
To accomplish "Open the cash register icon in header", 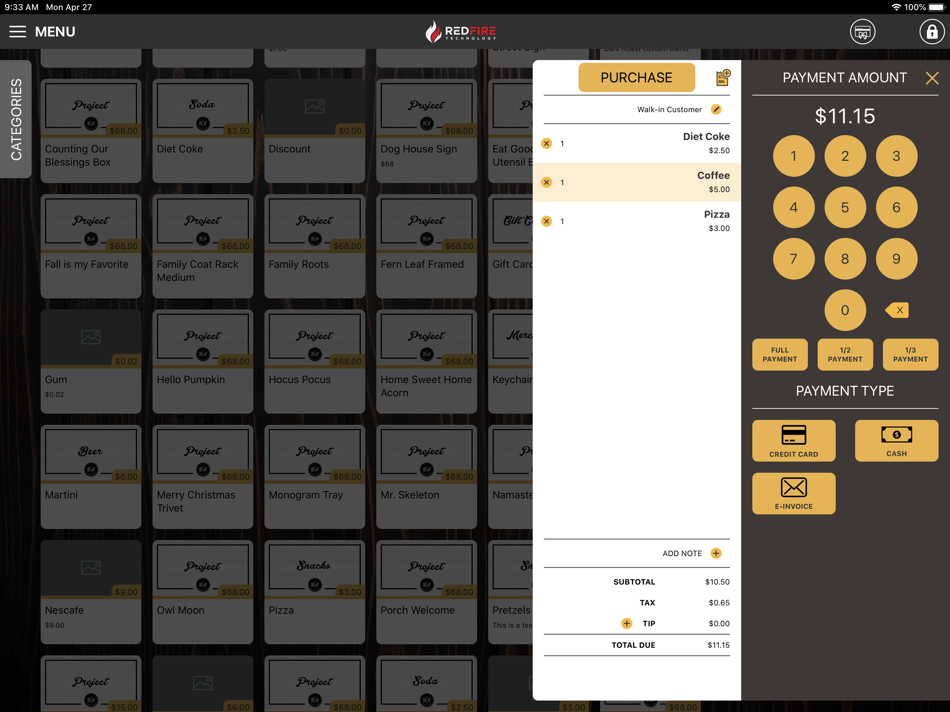I will [862, 32].
